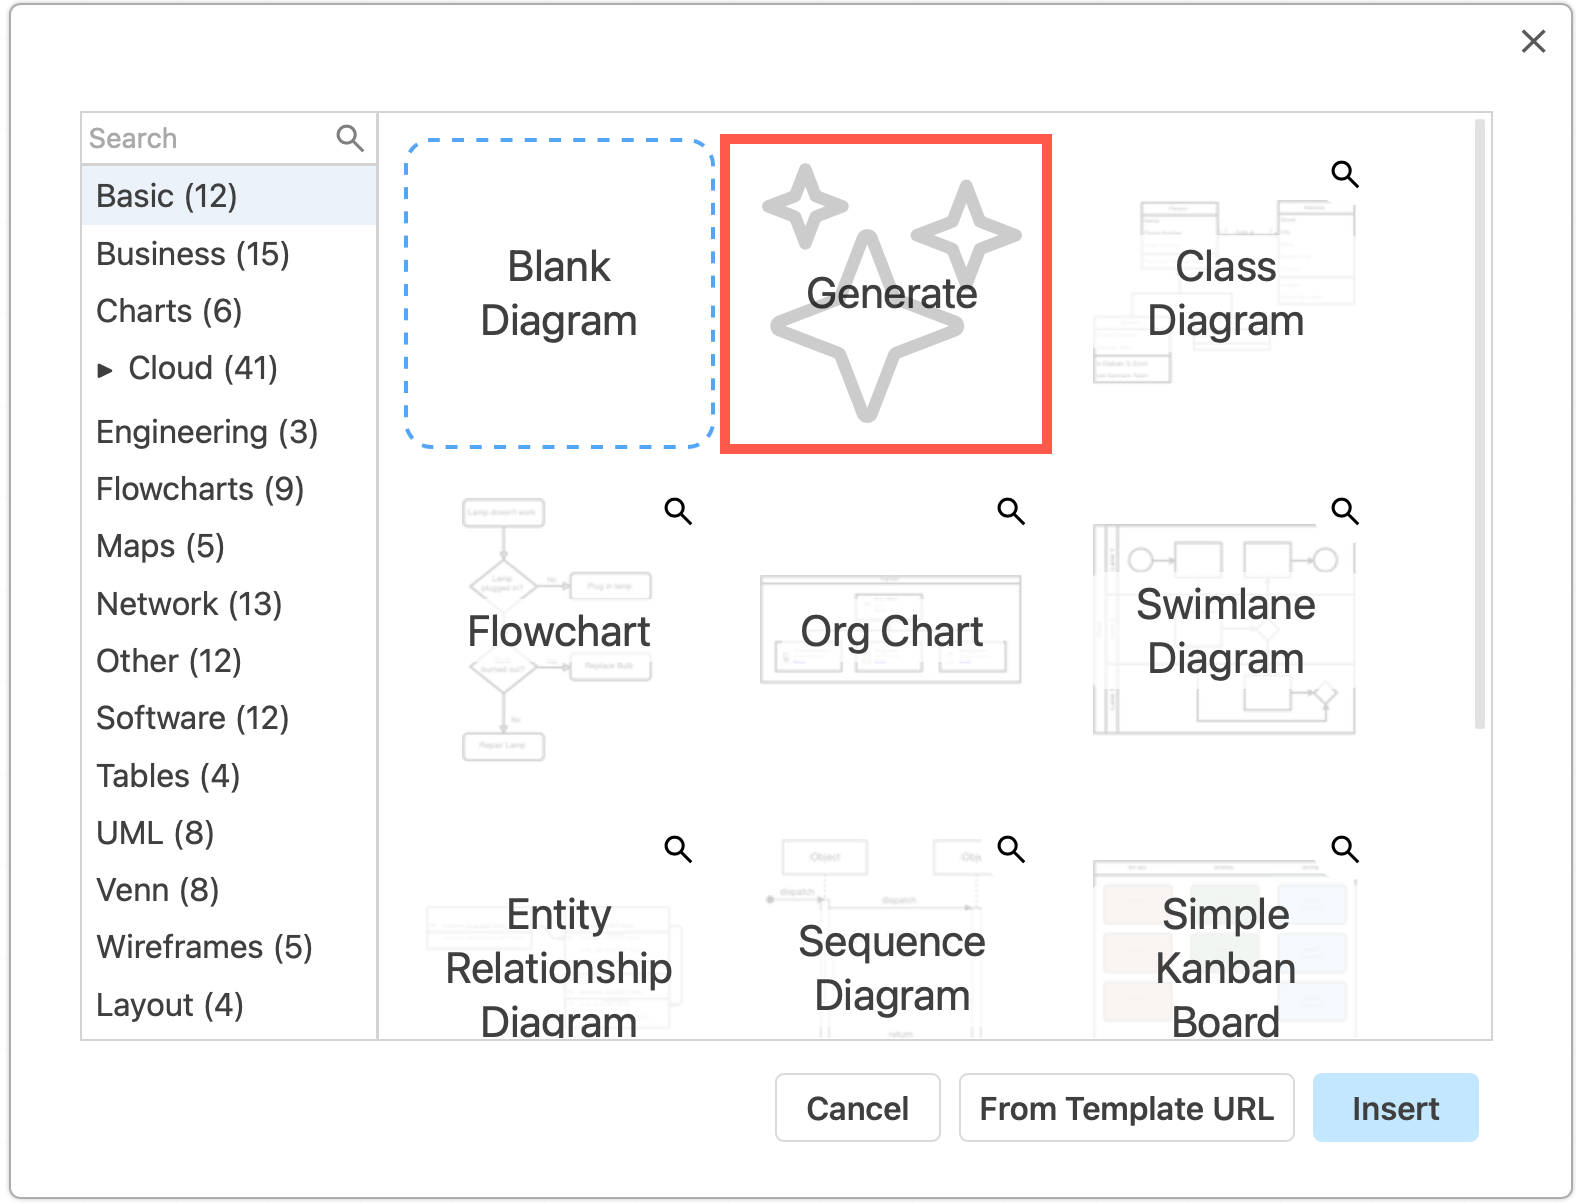Image resolution: width=1576 pixels, height=1204 pixels.
Task: Cancel the template dialog
Action: (x=857, y=1107)
